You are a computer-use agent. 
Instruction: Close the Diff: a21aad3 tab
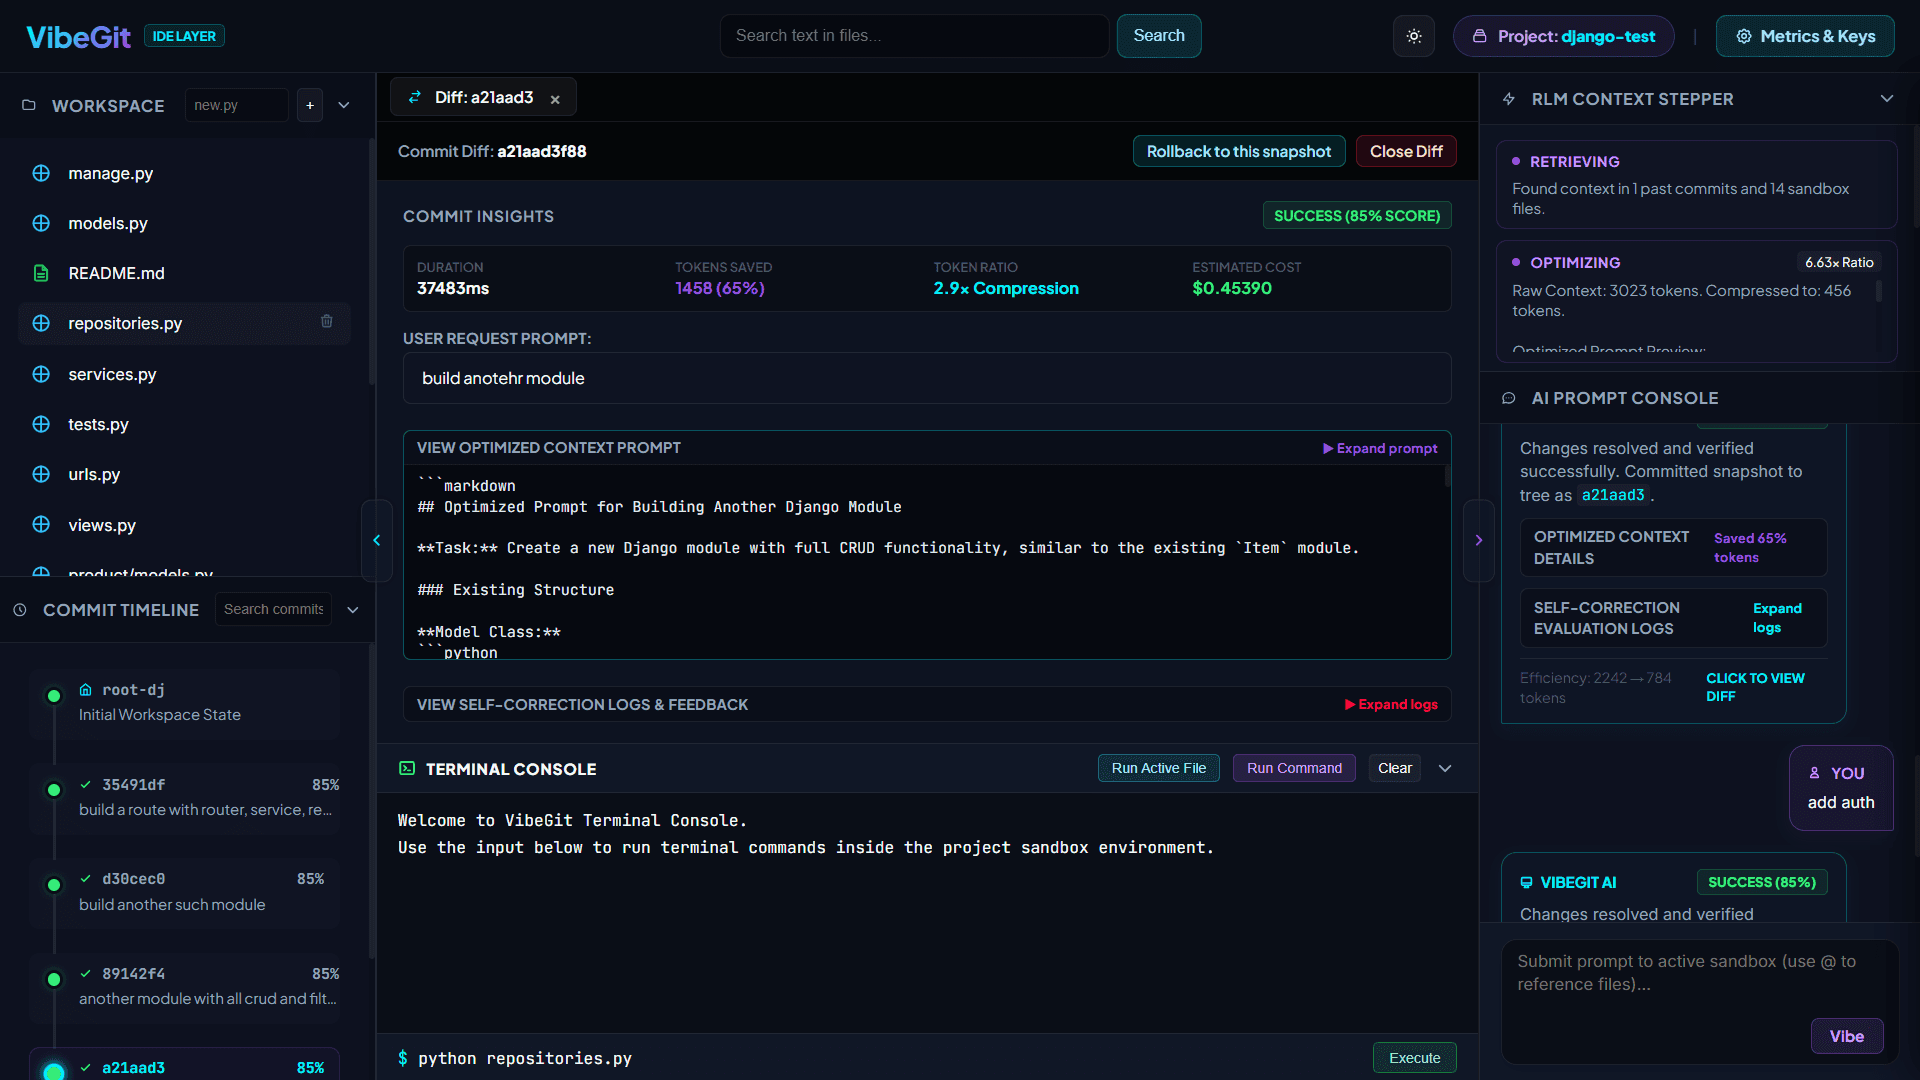click(555, 99)
